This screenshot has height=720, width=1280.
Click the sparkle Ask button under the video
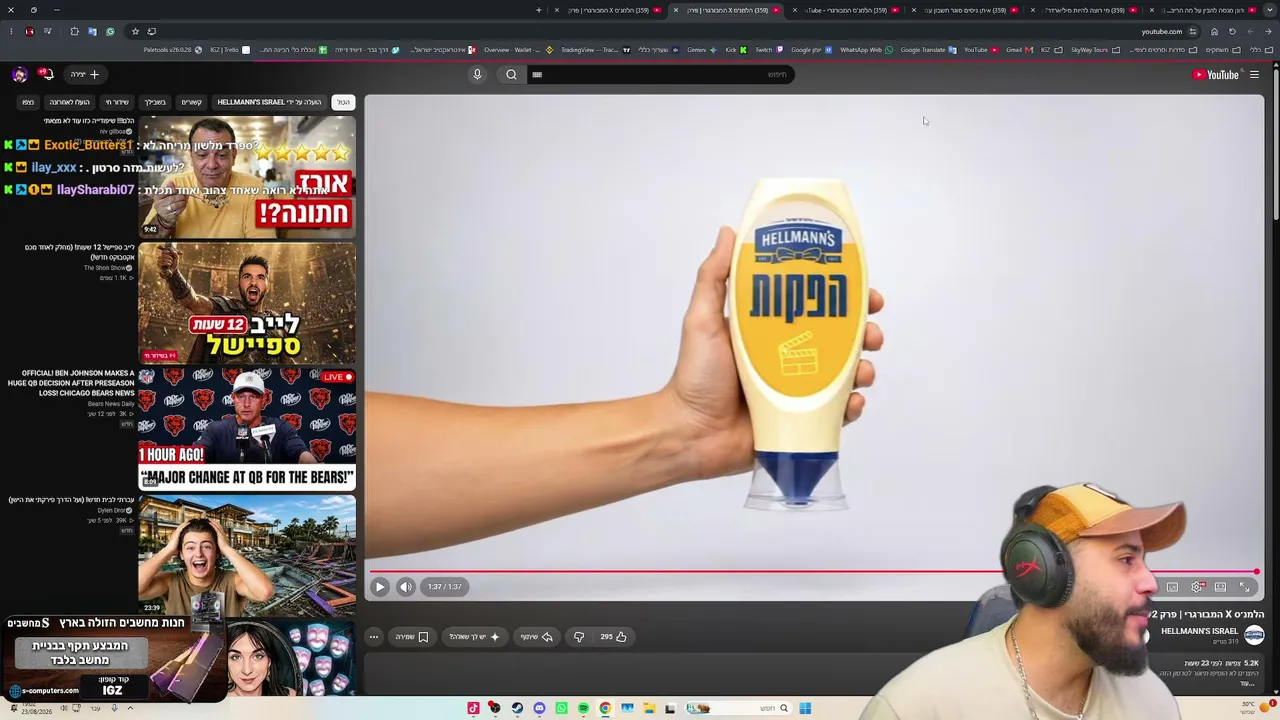[x=474, y=637]
